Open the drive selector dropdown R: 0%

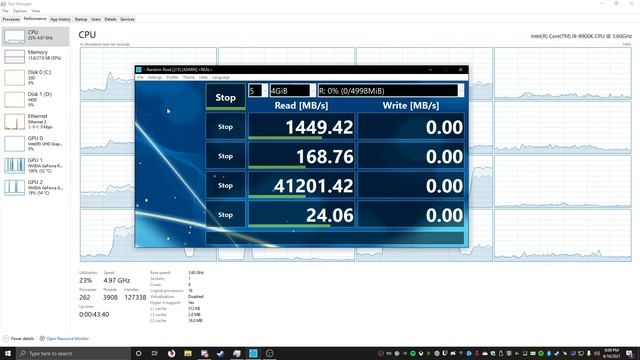pyautogui.click(x=391, y=91)
